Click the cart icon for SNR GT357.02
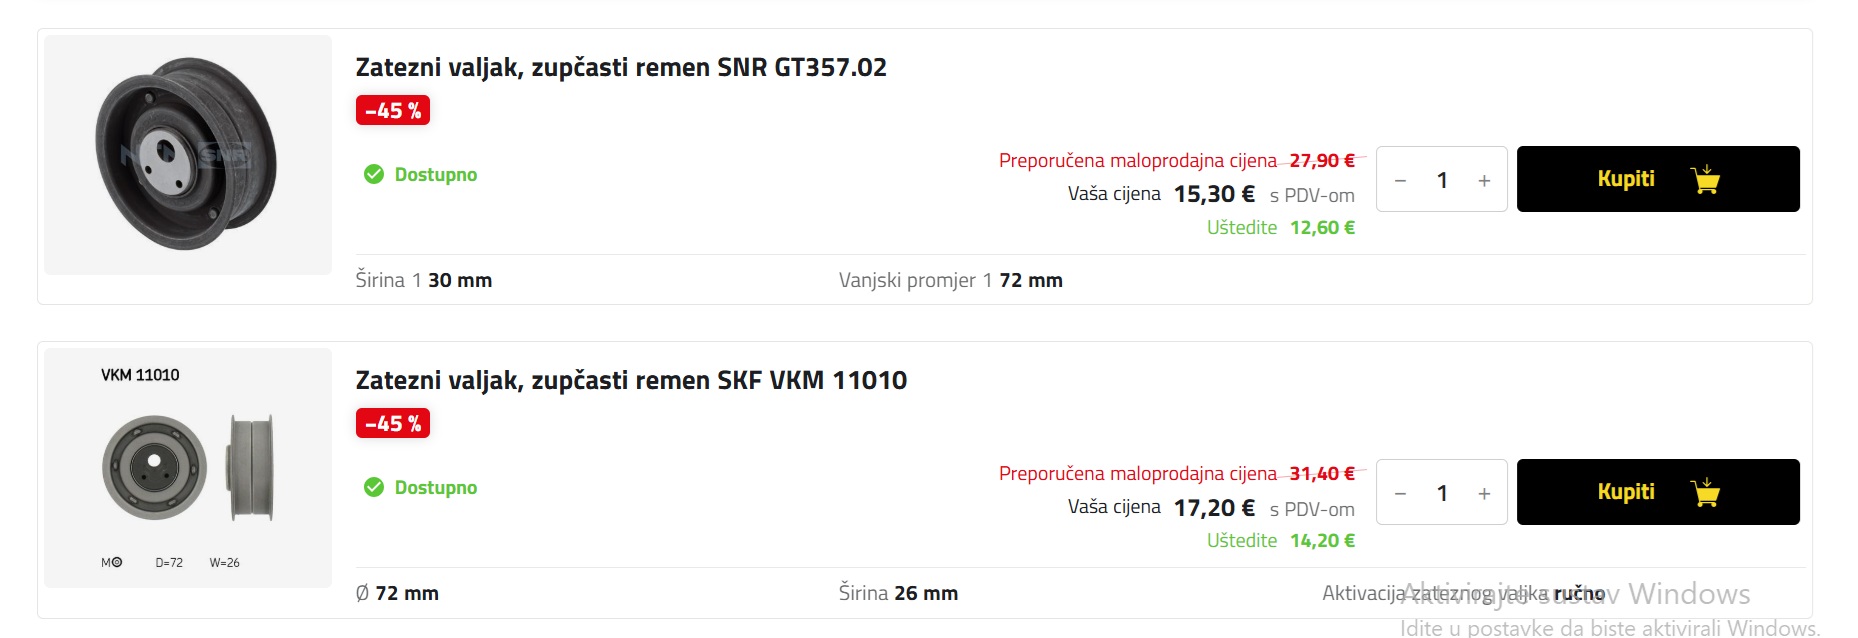 coord(1705,179)
